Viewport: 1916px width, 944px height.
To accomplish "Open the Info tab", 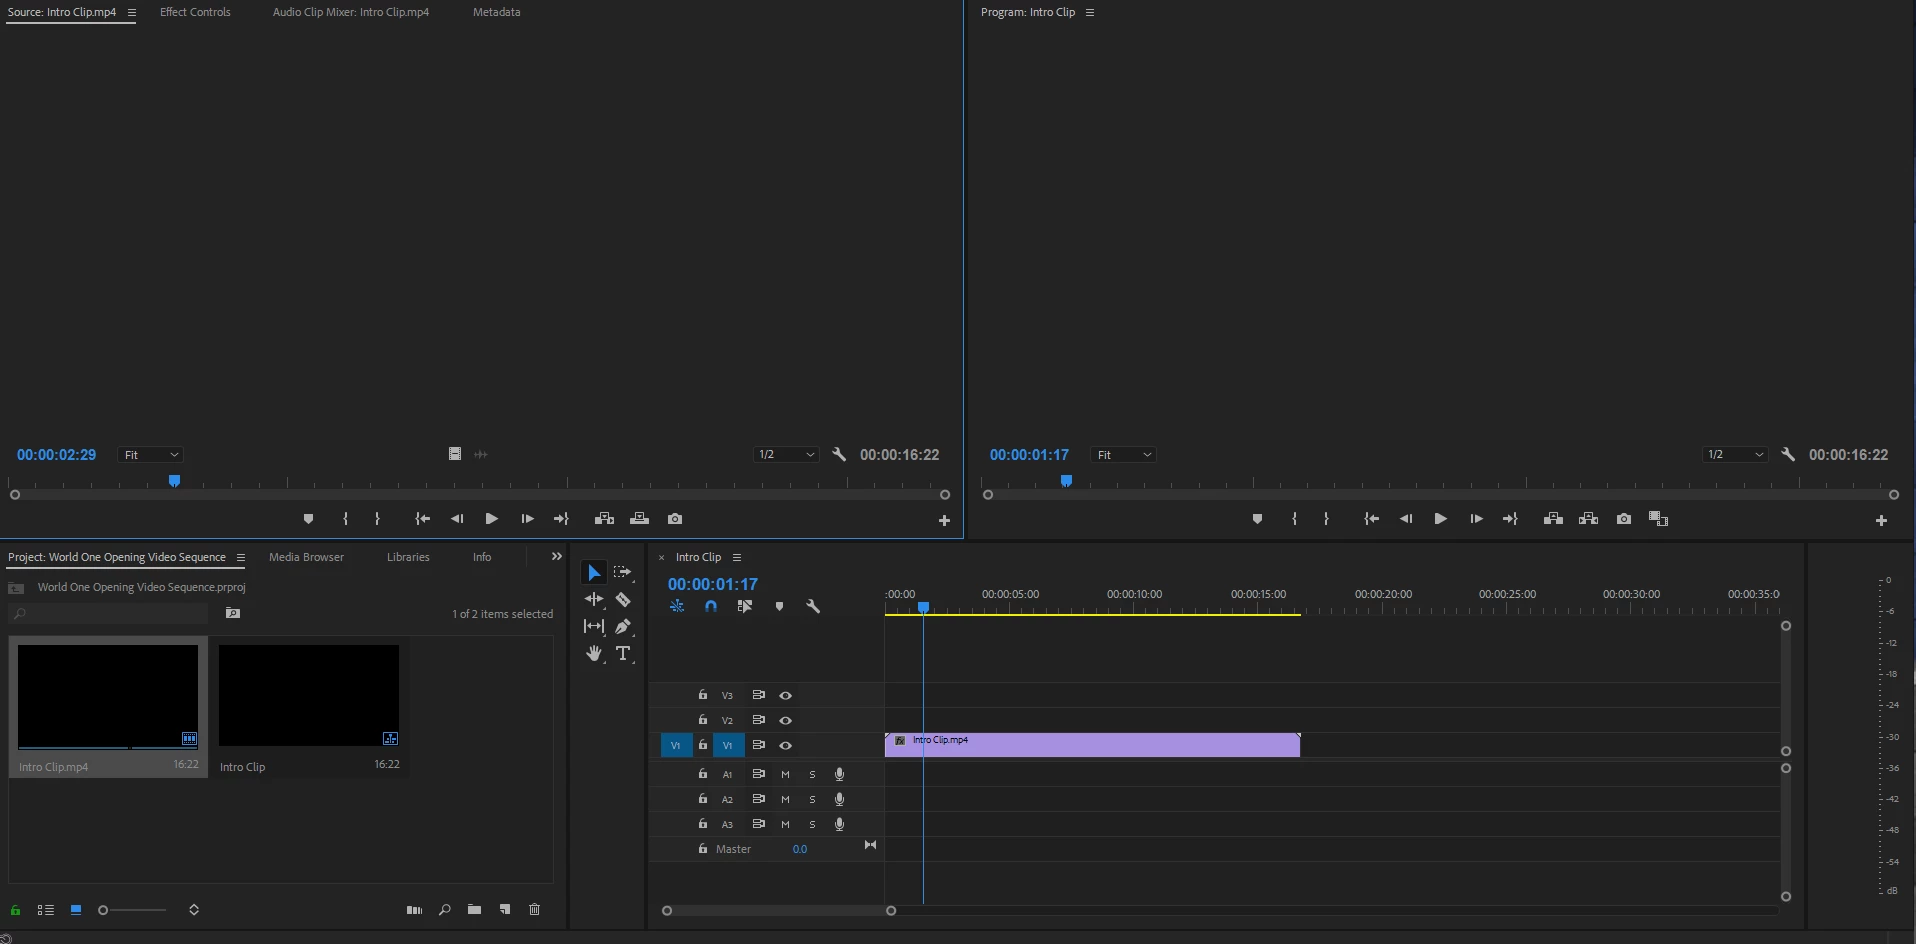I will 482,557.
